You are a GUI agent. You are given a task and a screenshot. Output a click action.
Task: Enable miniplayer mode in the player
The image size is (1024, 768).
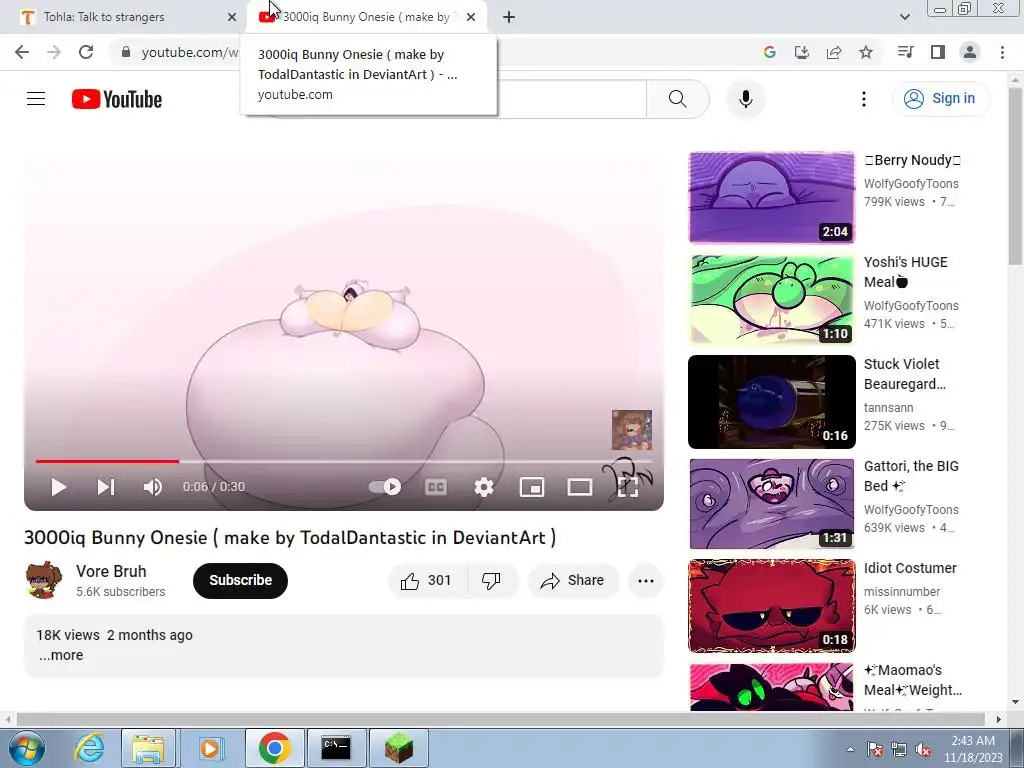(532, 487)
